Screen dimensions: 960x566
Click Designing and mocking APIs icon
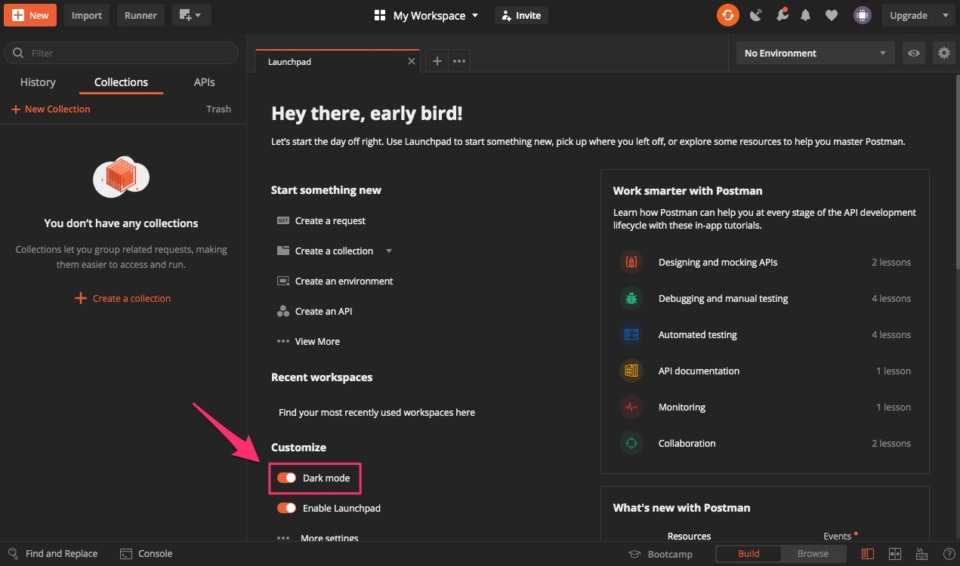point(631,262)
